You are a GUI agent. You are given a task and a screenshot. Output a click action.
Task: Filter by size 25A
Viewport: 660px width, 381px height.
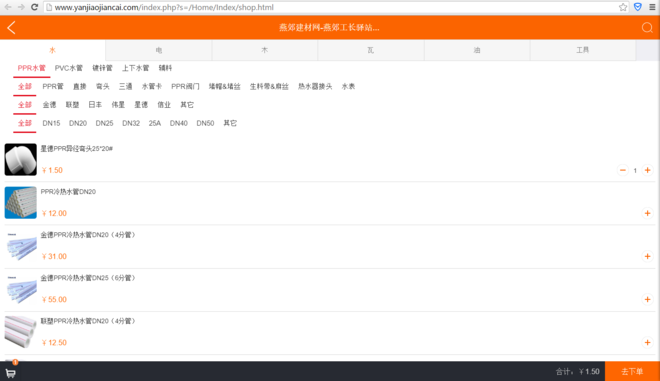pyautogui.click(x=154, y=123)
